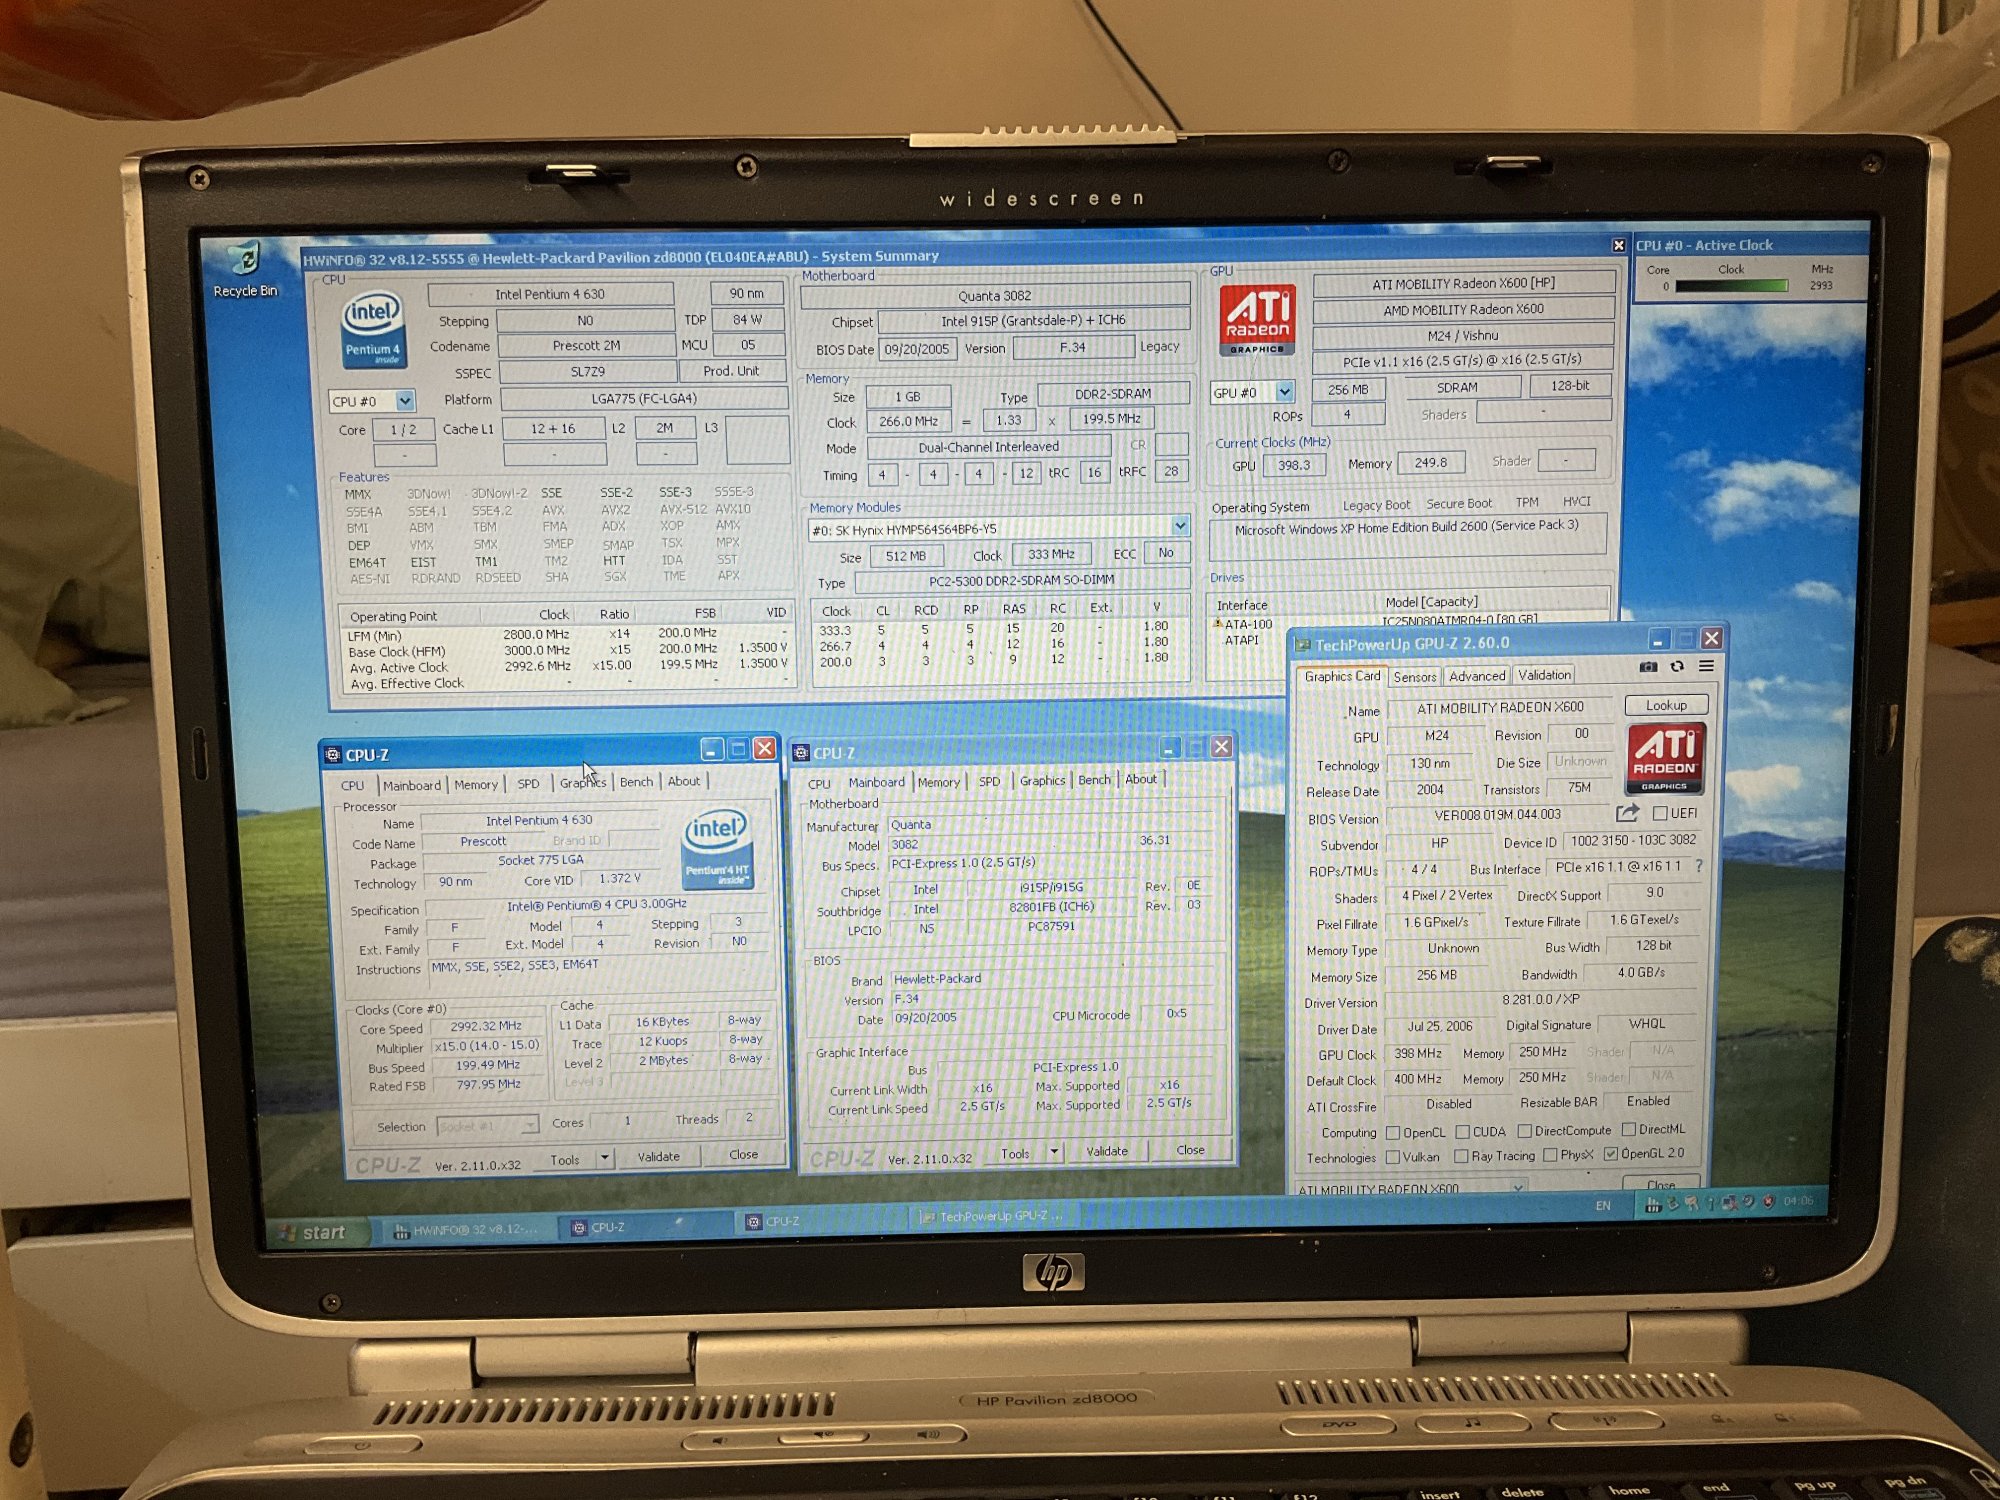Viewport: 2000px width, 1500px height.
Task: Click the ATI Radeon logo in HWiNFO
Action: 1258,320
